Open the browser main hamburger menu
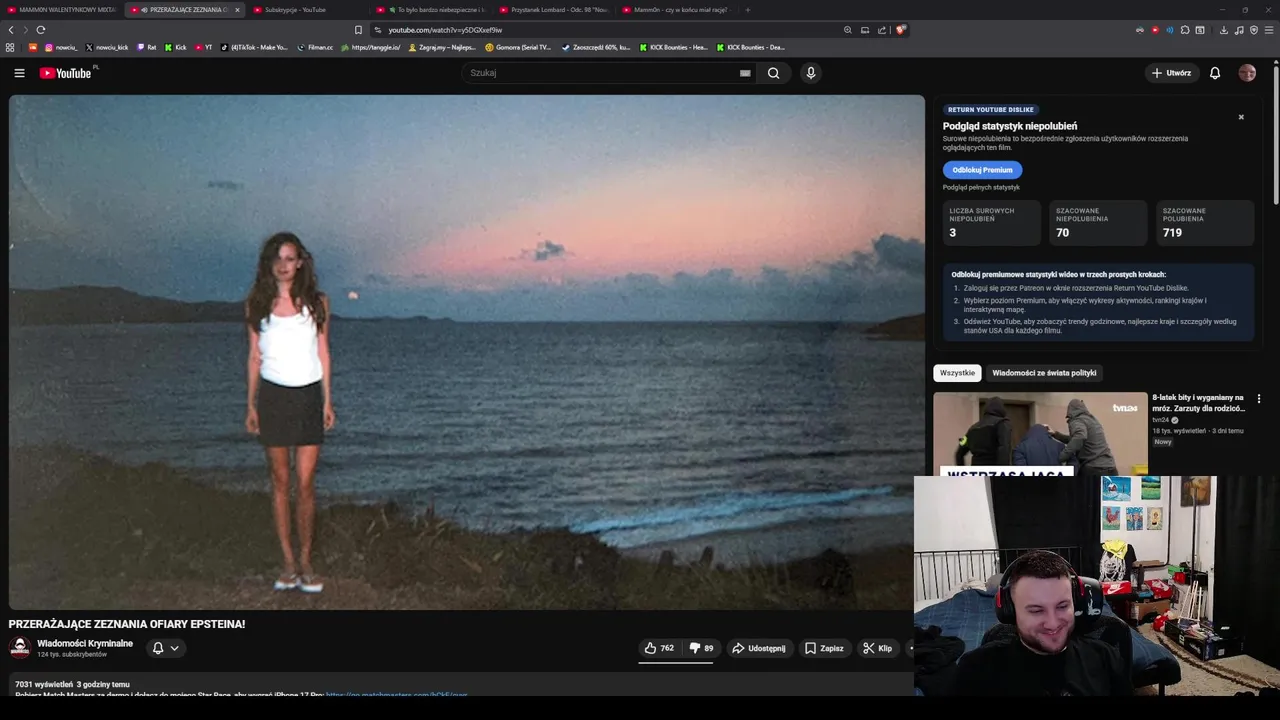 [x=1270, y=30]
